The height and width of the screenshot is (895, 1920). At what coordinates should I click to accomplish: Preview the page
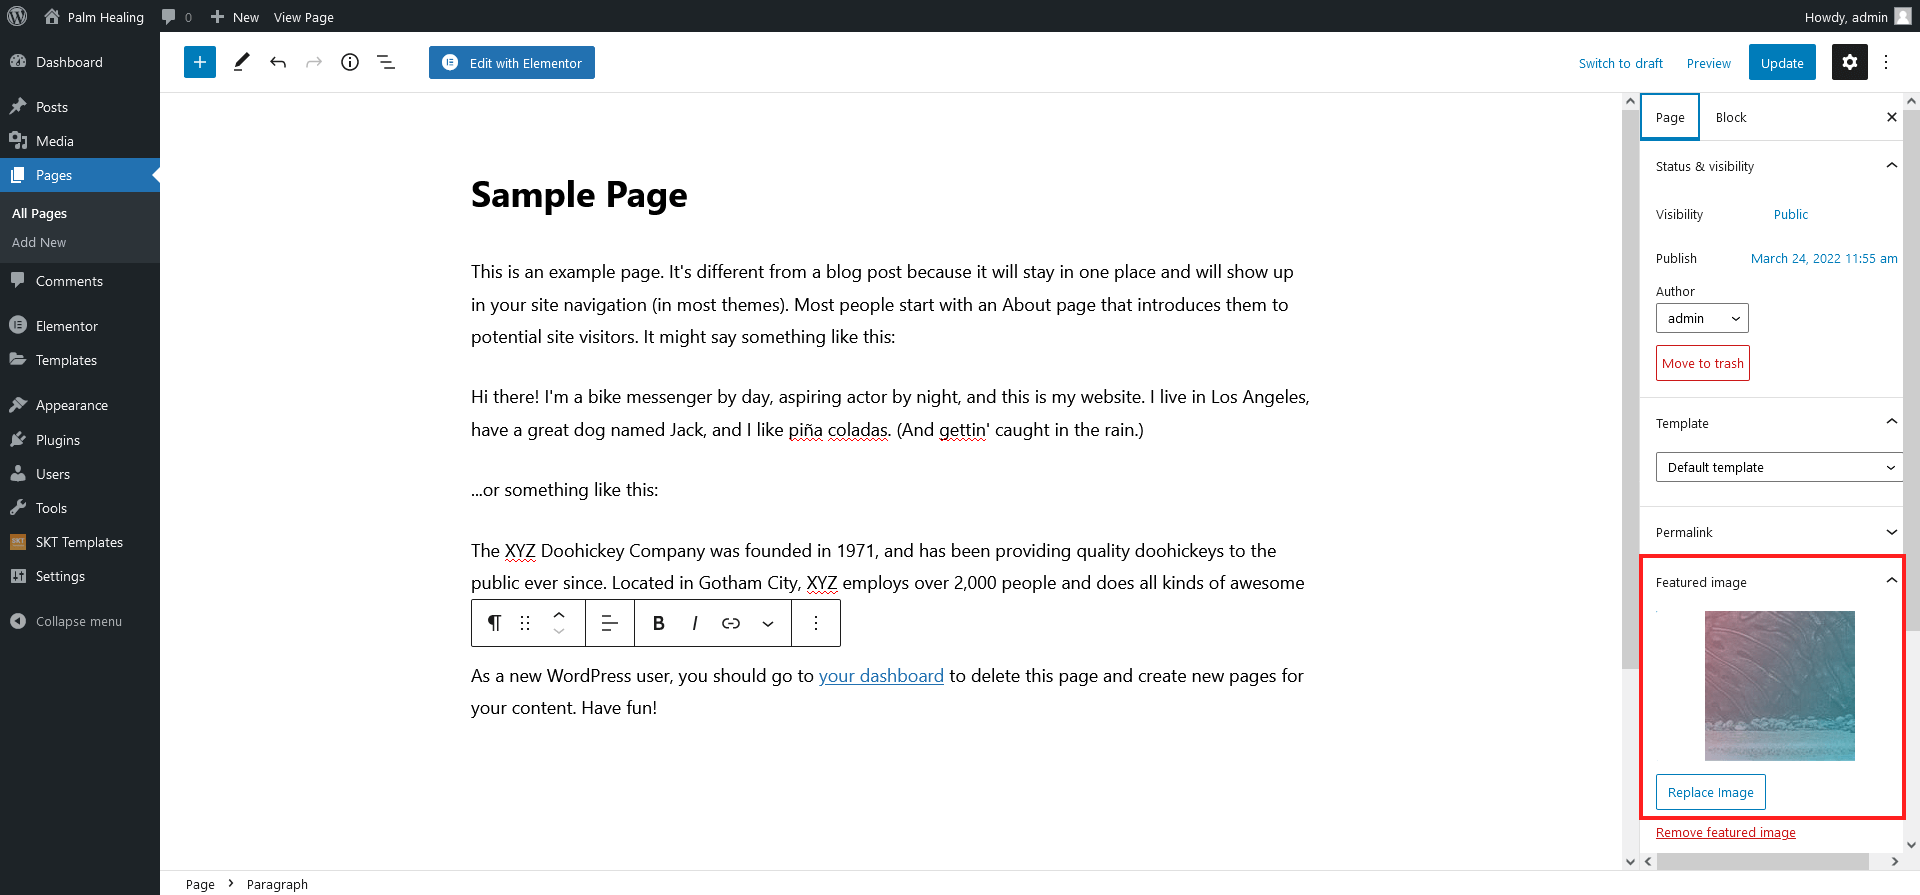click(1709, 63)
